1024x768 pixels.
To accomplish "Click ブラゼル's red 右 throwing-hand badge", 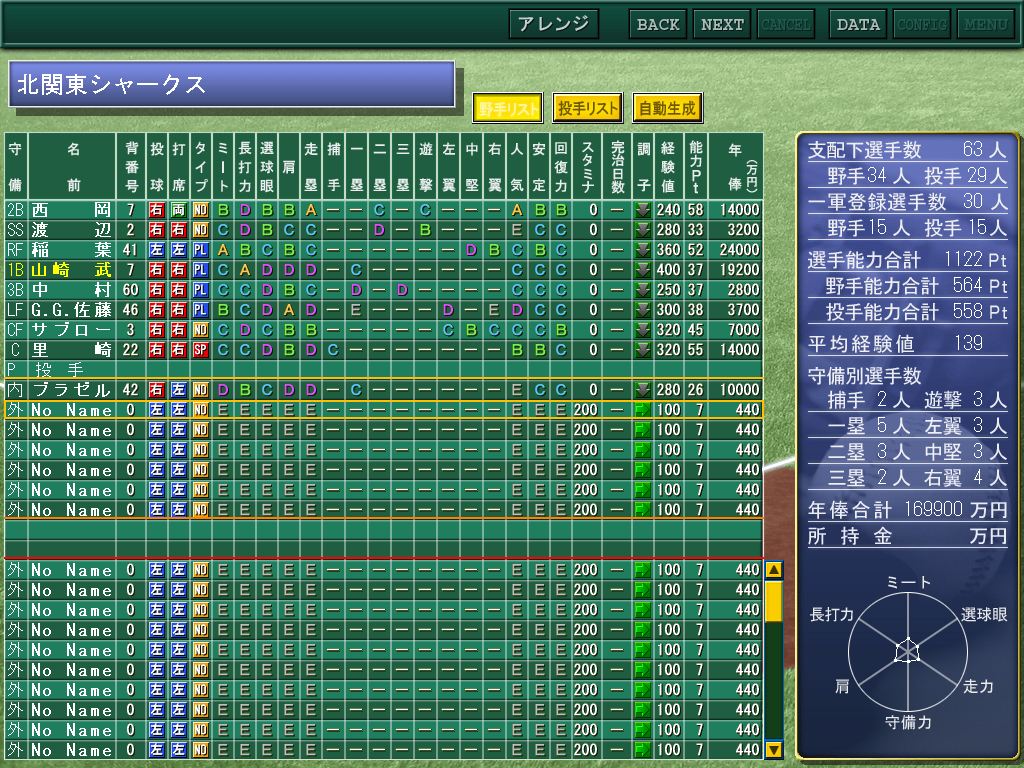I will click(157, 390).
